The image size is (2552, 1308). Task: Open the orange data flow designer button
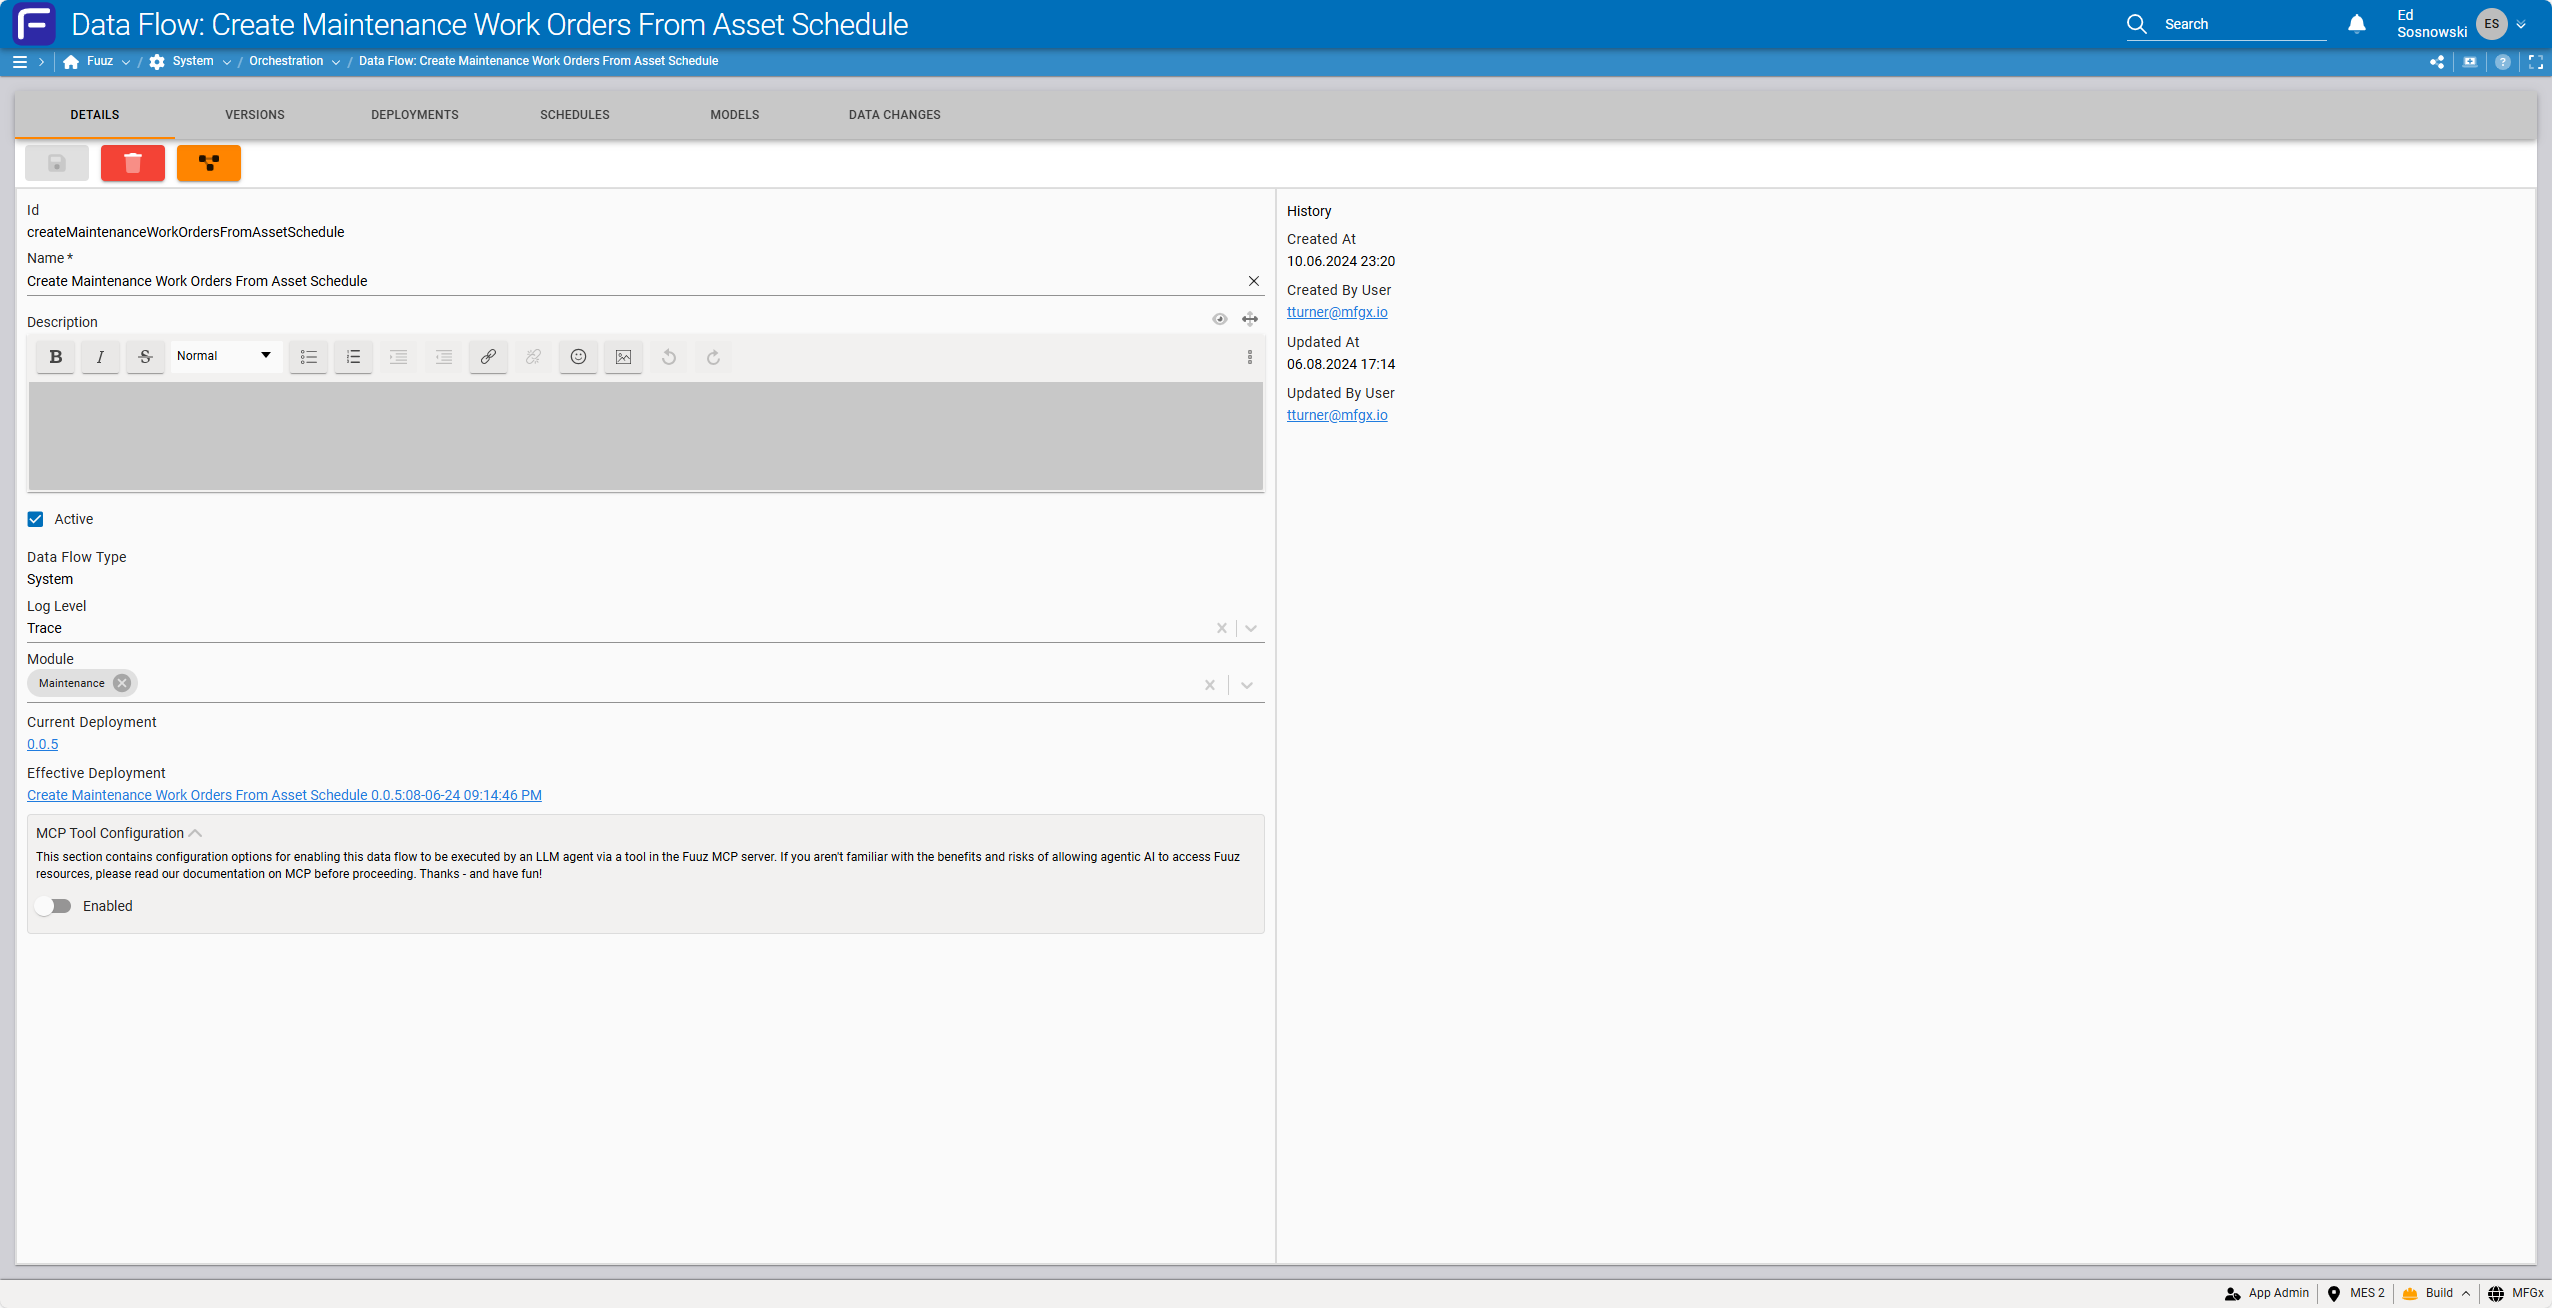[x=209, y=163]
